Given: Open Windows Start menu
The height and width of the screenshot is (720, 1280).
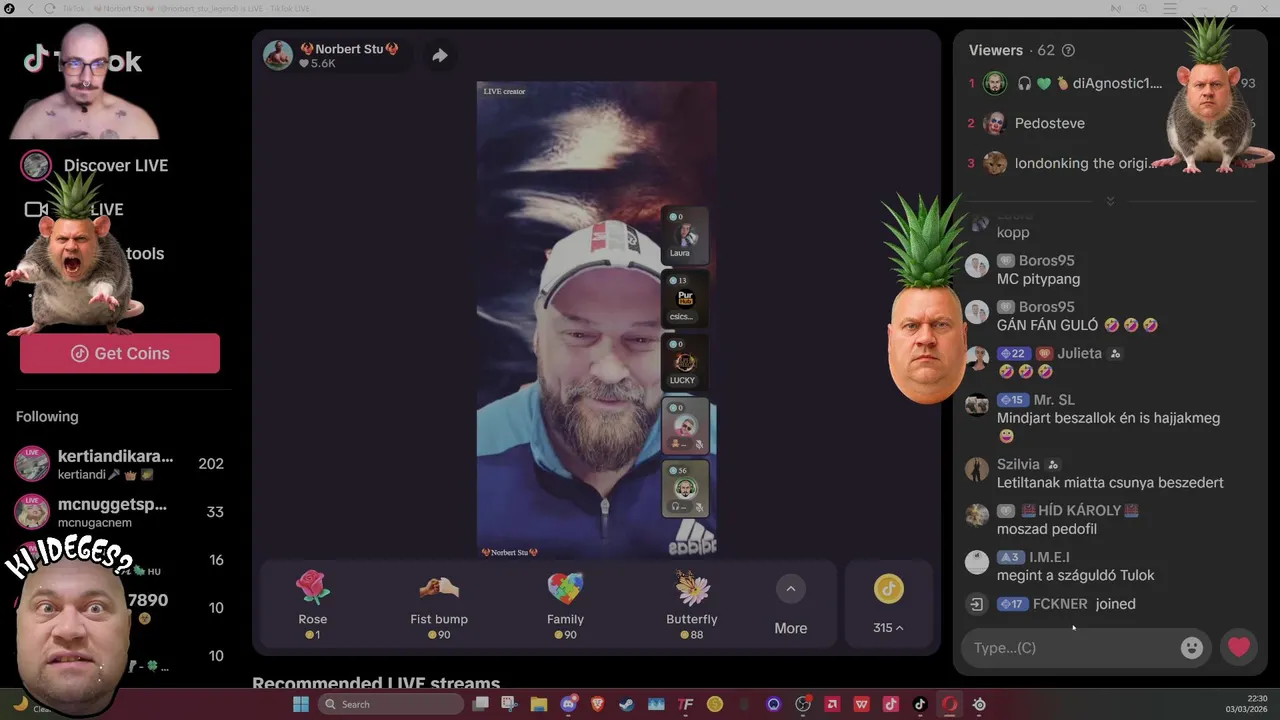Looking at the screenshot, I should click(x=301, y=704).
